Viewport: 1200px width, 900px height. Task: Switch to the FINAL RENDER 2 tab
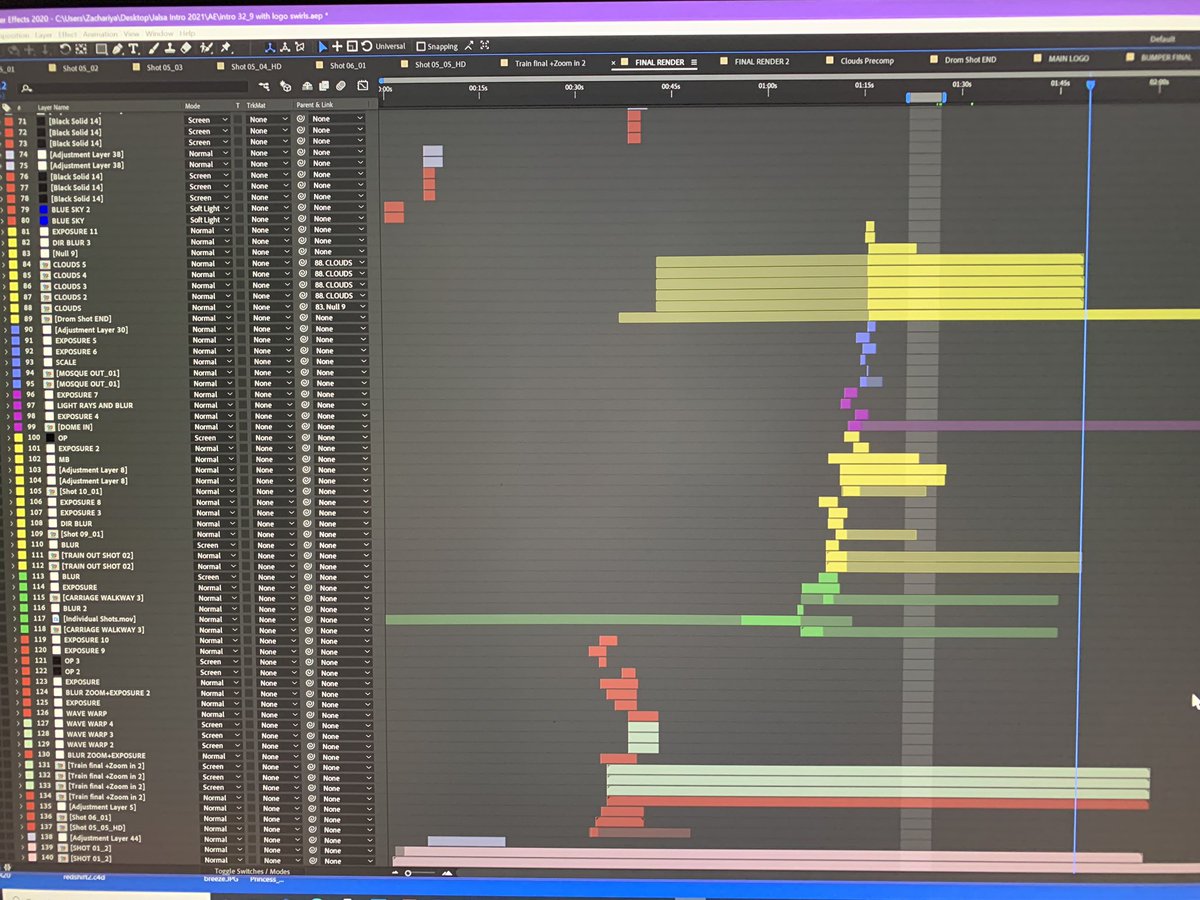761,62
